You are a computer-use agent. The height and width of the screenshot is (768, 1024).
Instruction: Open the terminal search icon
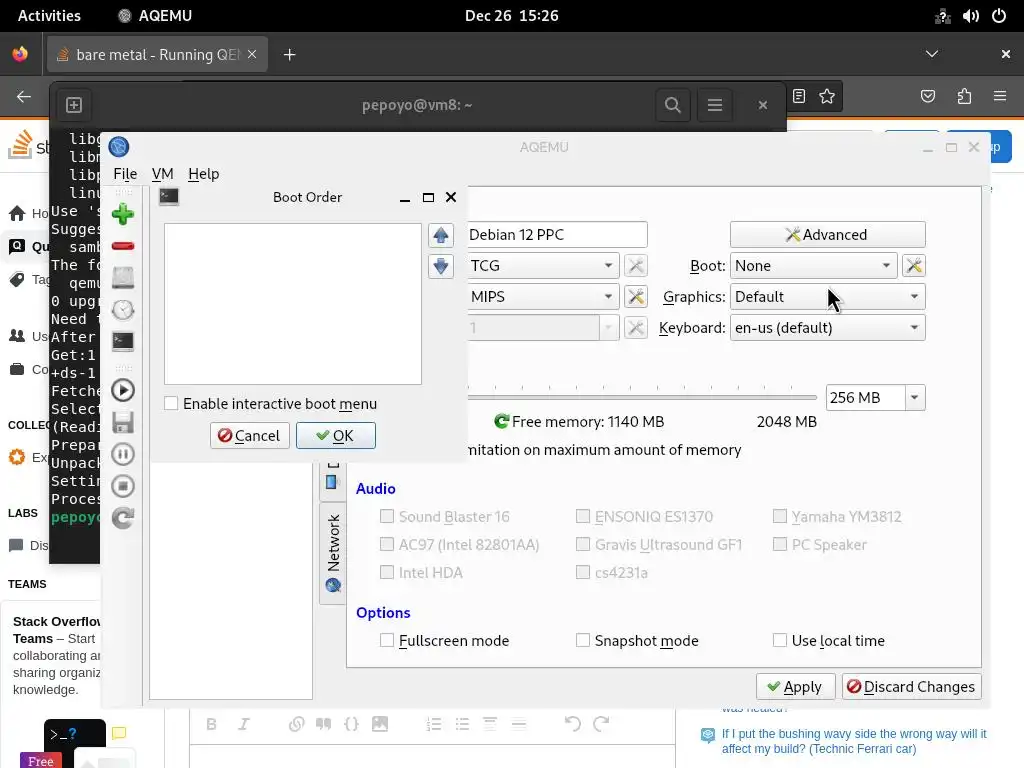673,104
